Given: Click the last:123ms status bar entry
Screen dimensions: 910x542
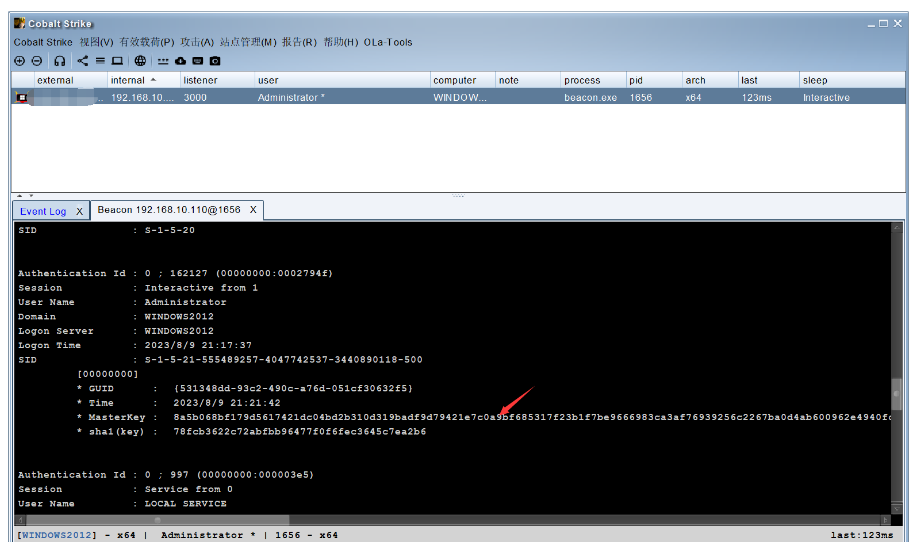Looking at the screenshot, I should [862, 535].
